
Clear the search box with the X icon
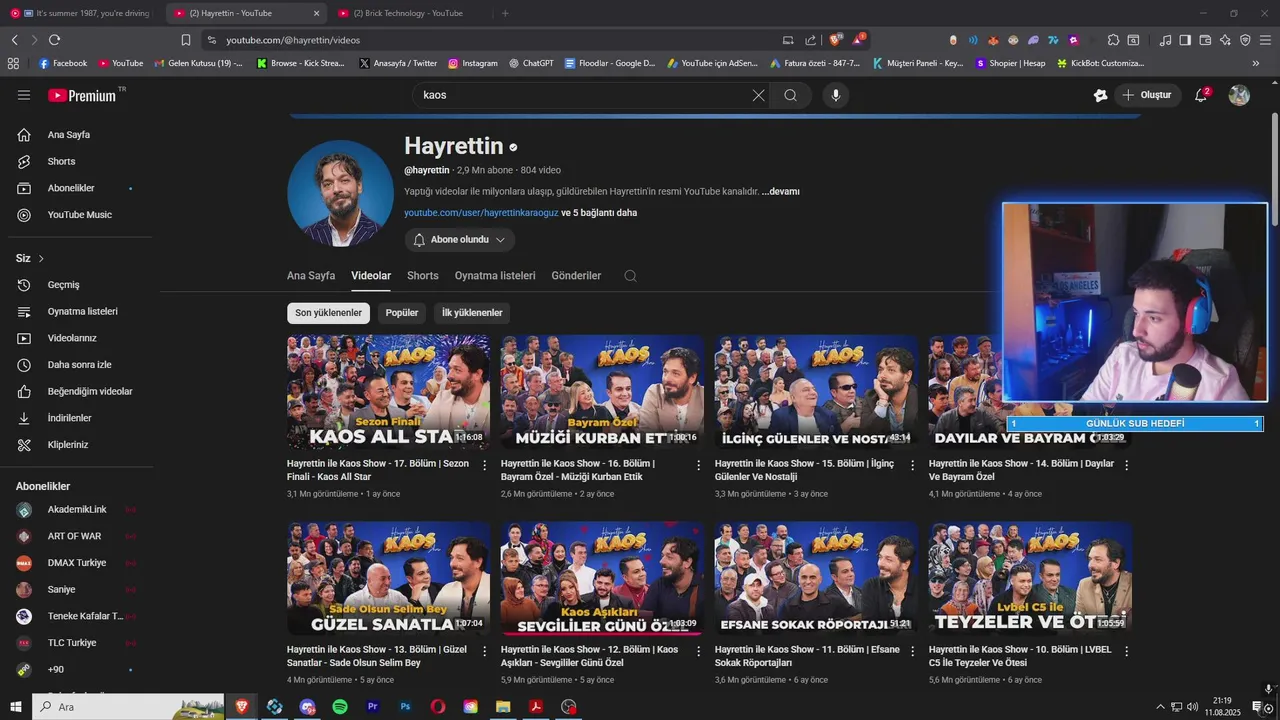point(758,95)
